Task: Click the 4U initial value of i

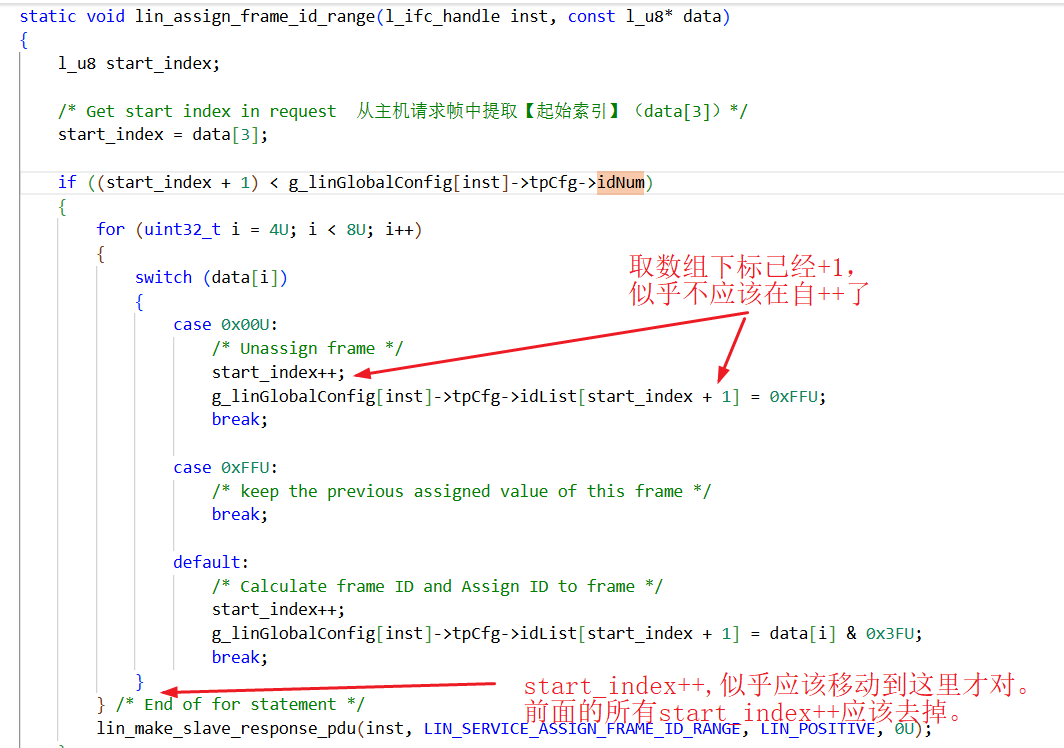Action: coord(279,229)
